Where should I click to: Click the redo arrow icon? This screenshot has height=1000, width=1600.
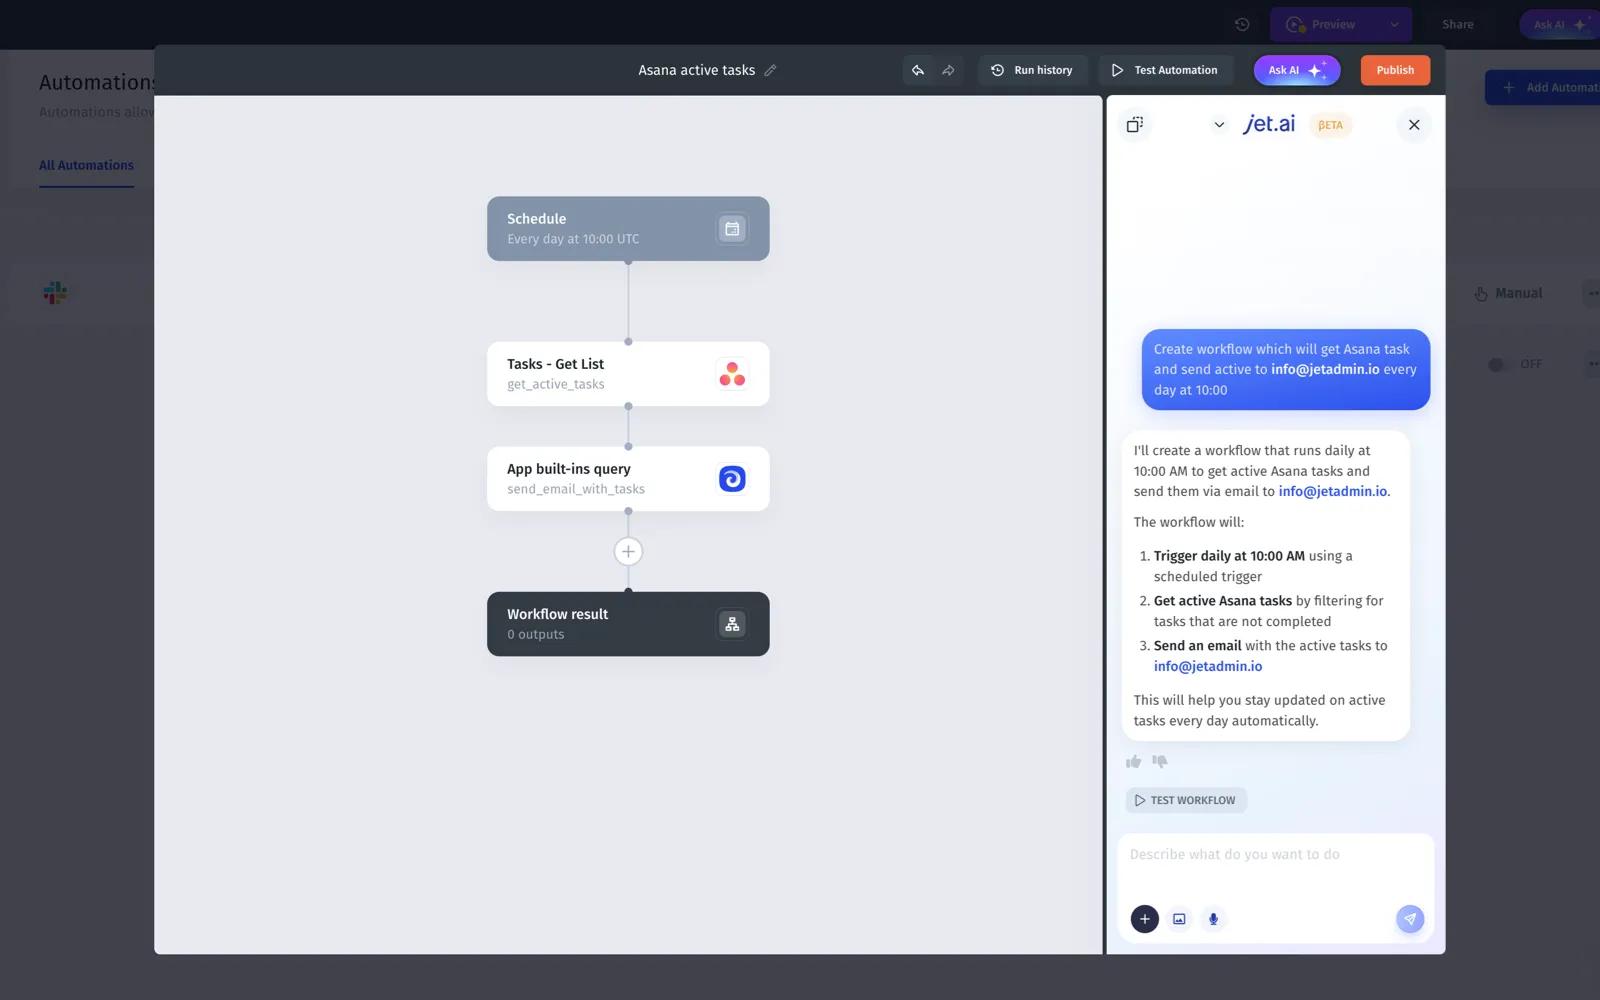pyautogui.click(x=948, y=70)
